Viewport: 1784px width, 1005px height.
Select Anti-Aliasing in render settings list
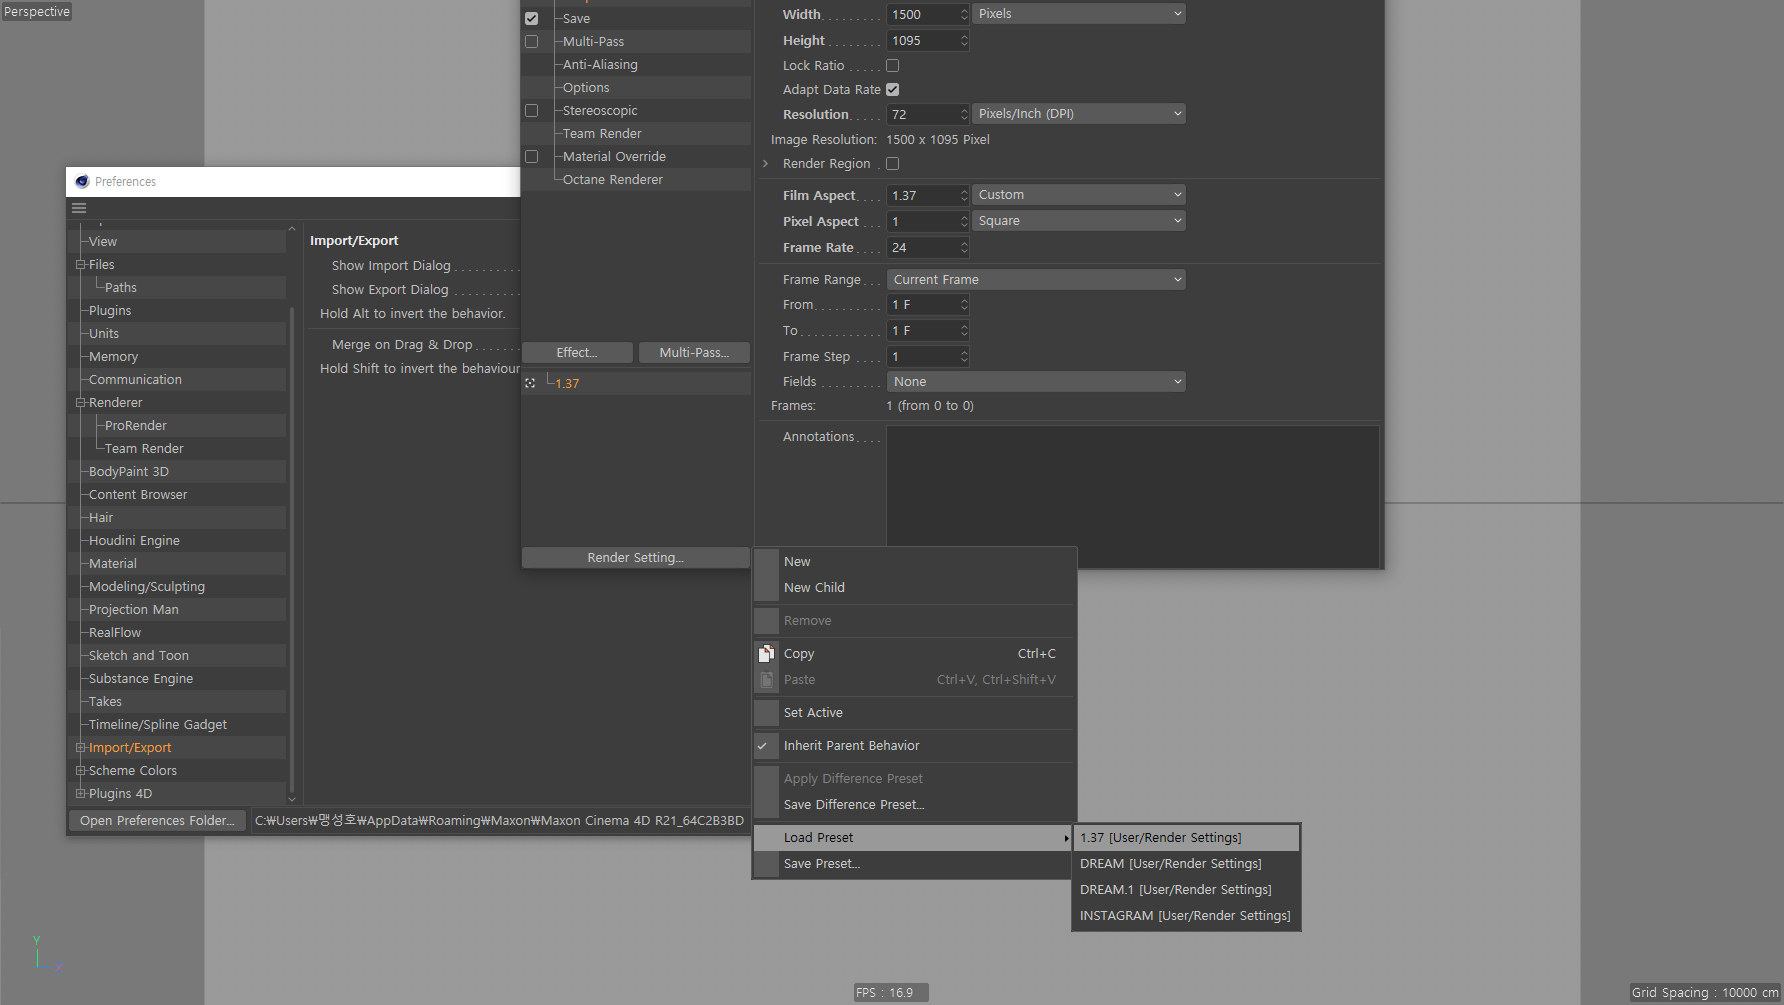click(x=600, y=64)
